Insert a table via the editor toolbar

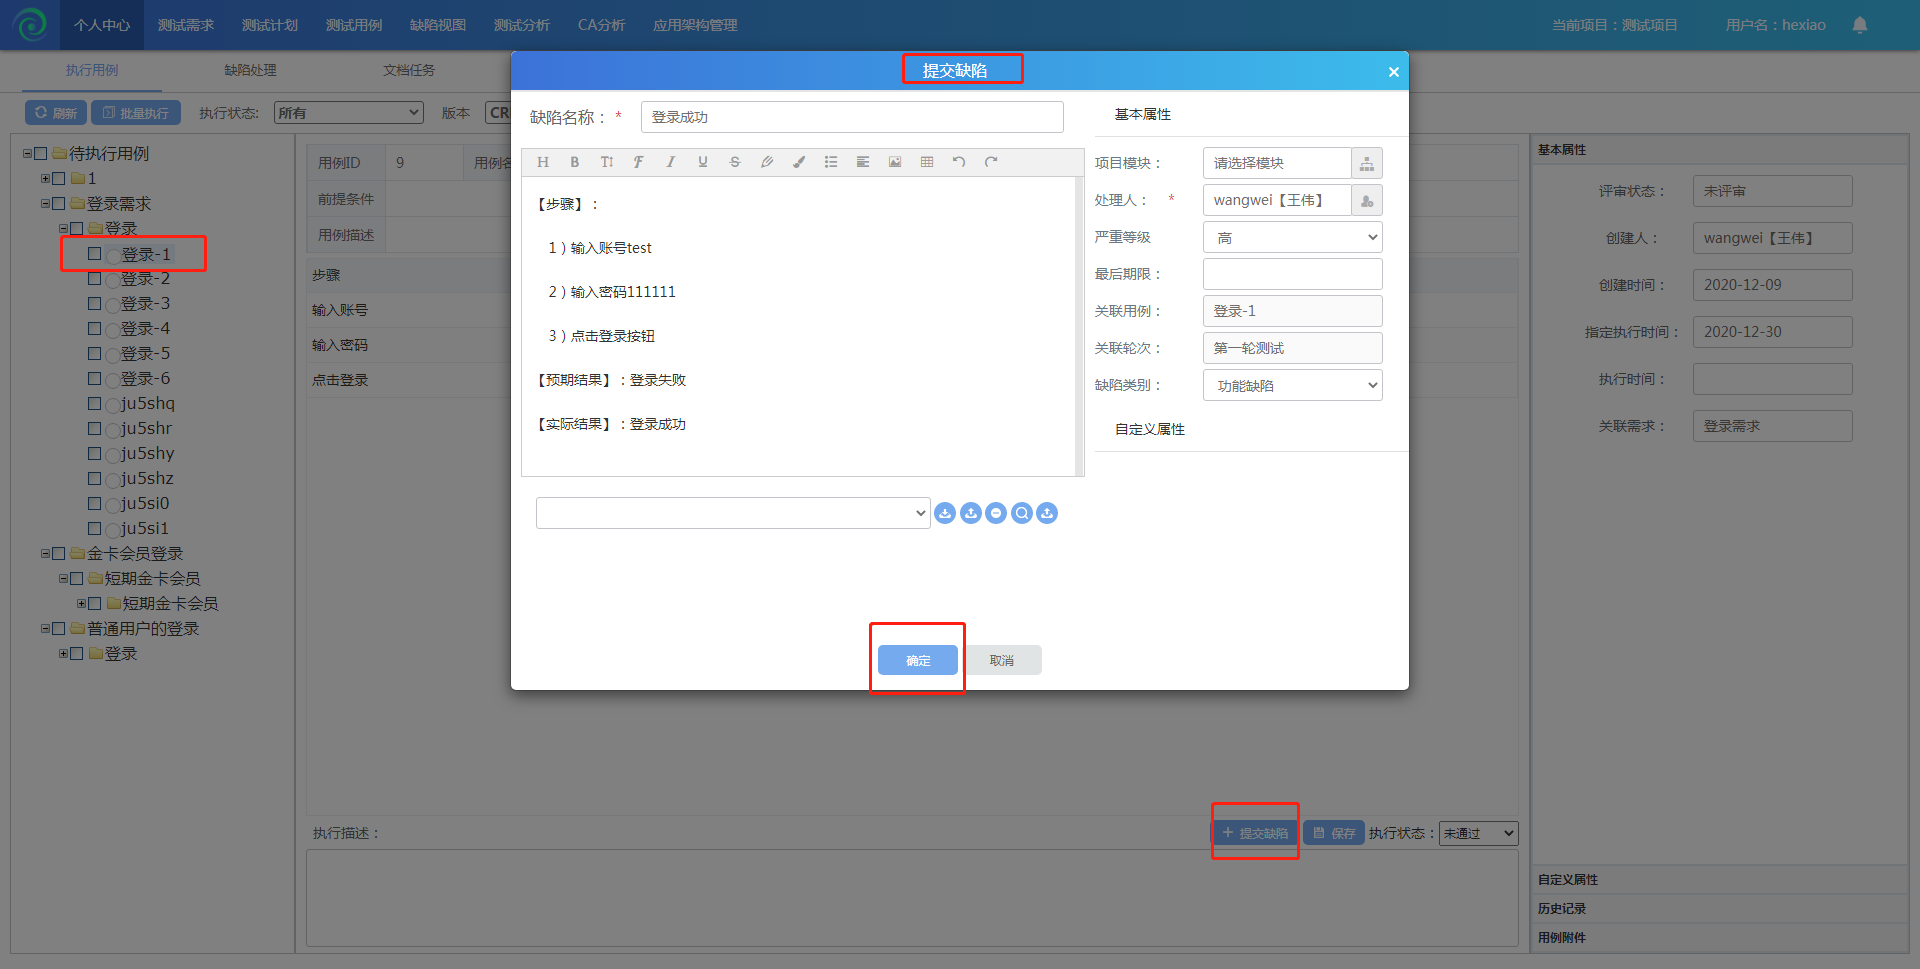pos(927,162)
